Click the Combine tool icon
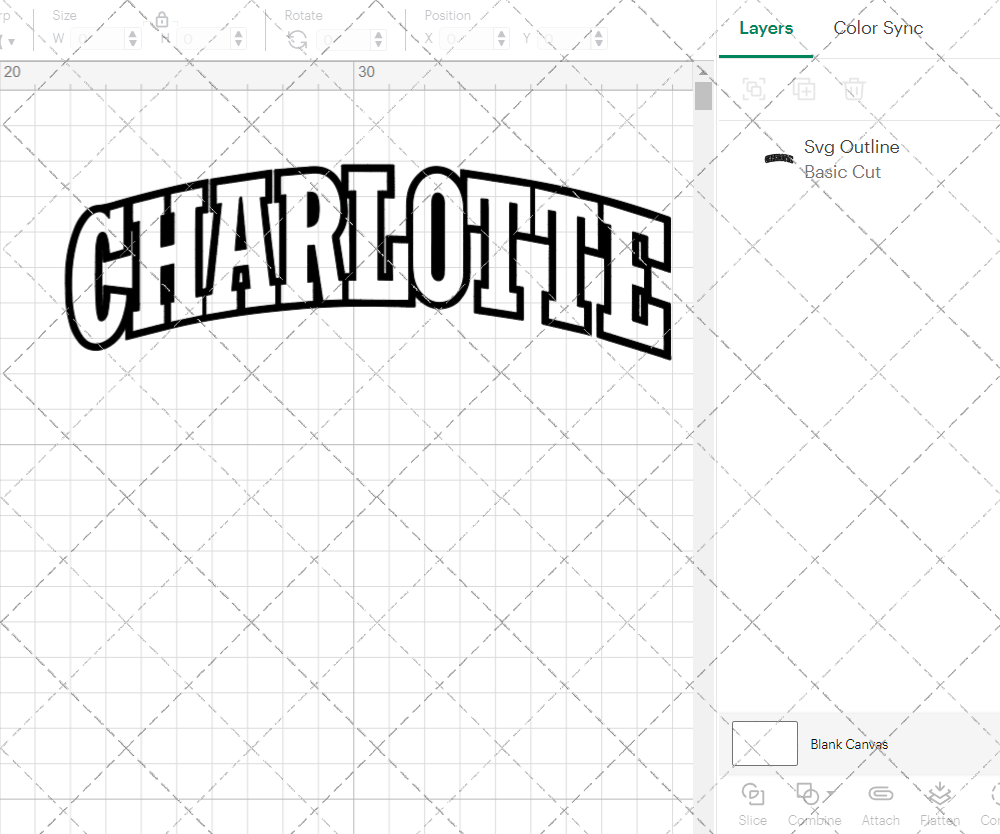 [x=808, y=795]
